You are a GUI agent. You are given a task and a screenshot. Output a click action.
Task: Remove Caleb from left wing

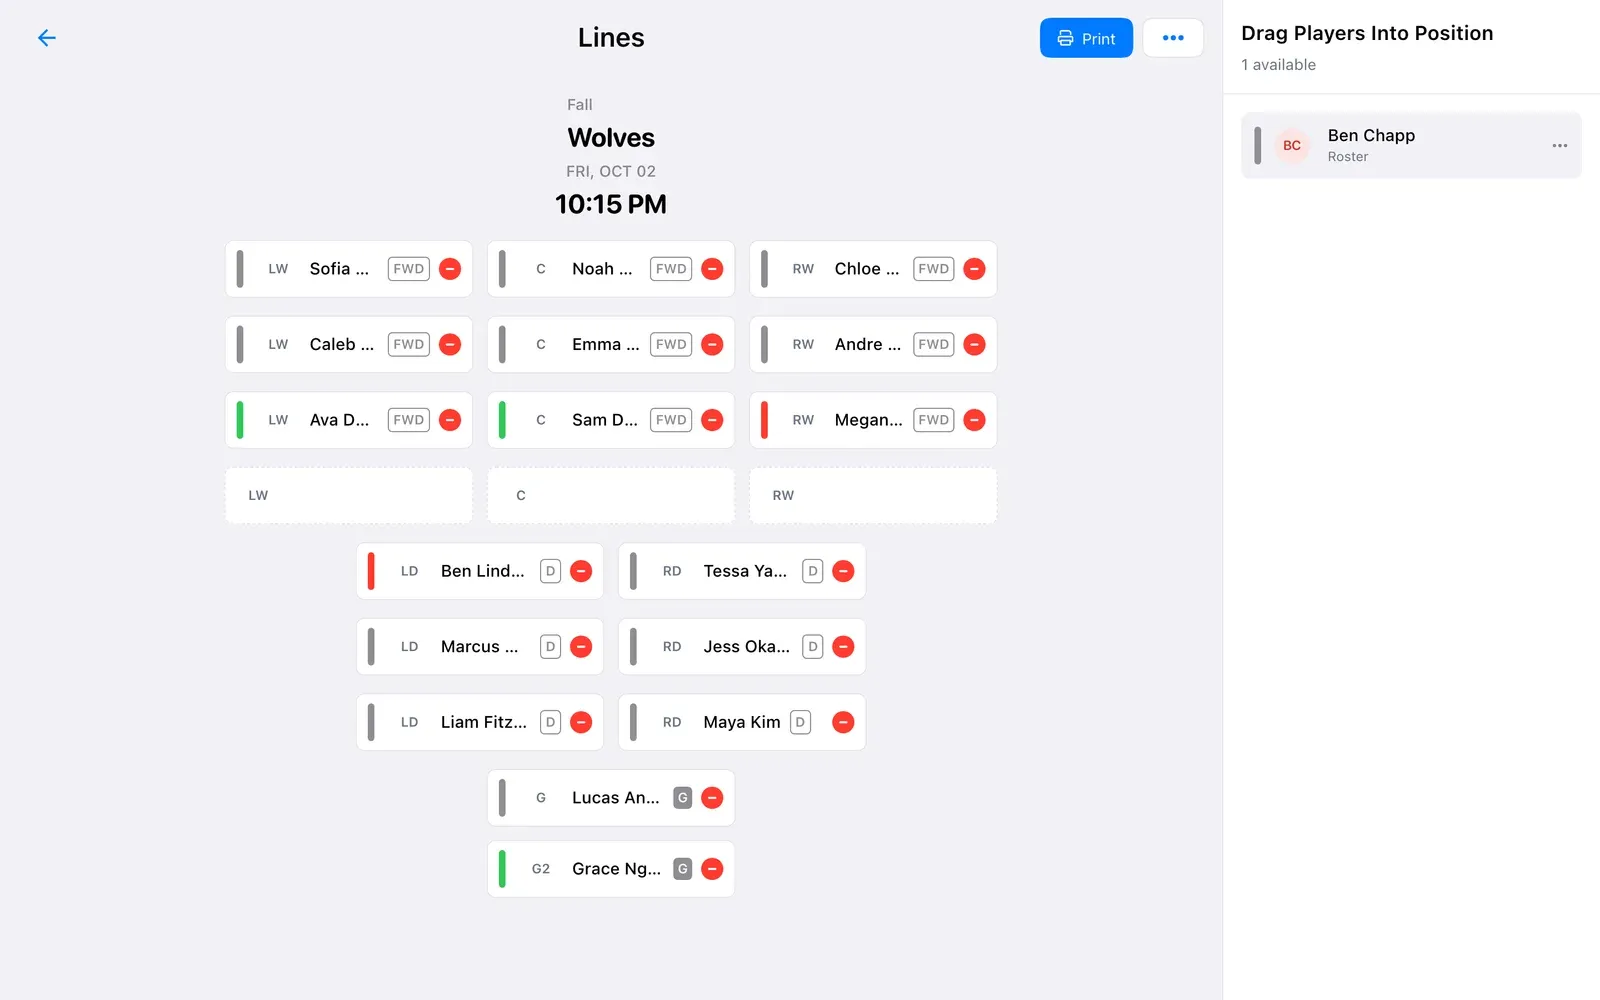click(x=450, y=344)
